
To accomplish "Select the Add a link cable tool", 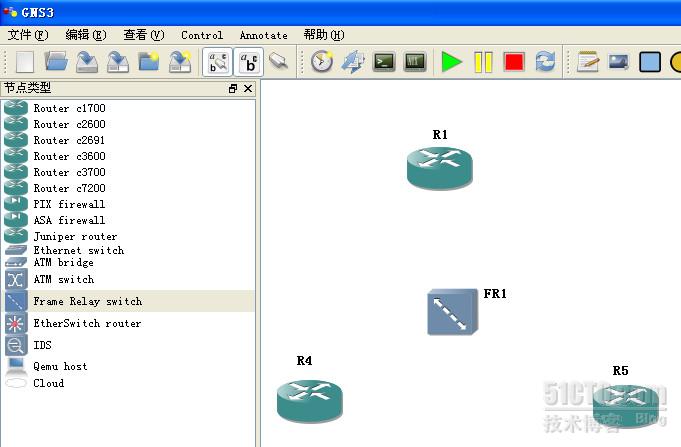I will click(x=278, y=61).
